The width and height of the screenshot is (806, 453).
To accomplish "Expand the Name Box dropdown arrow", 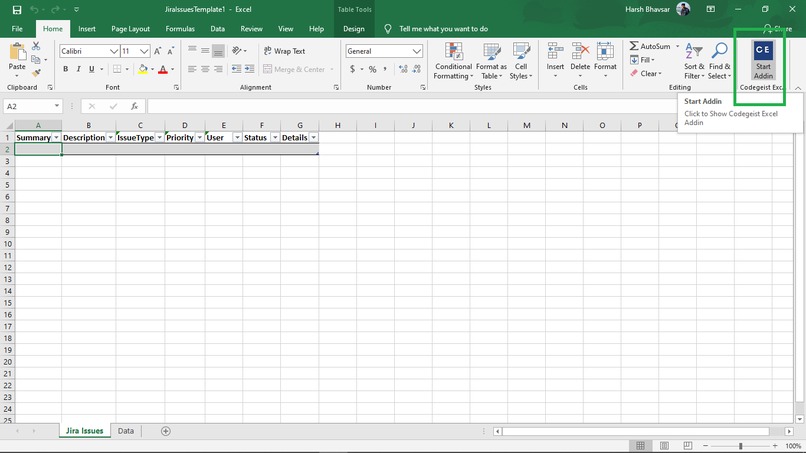I will pos(57,106).
